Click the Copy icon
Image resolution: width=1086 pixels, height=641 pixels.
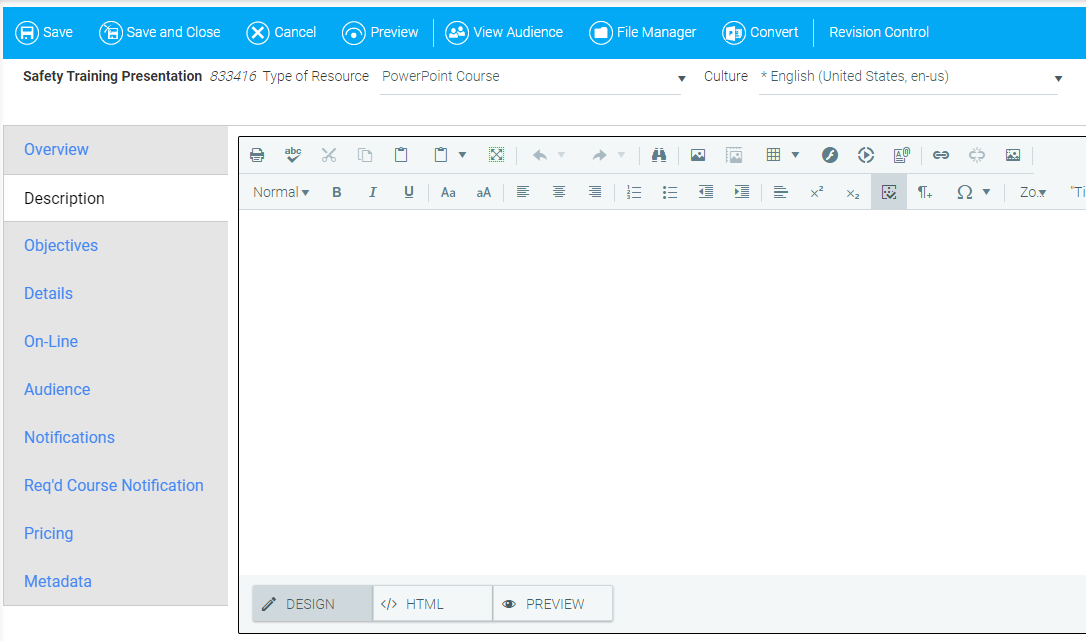[365, 155]
